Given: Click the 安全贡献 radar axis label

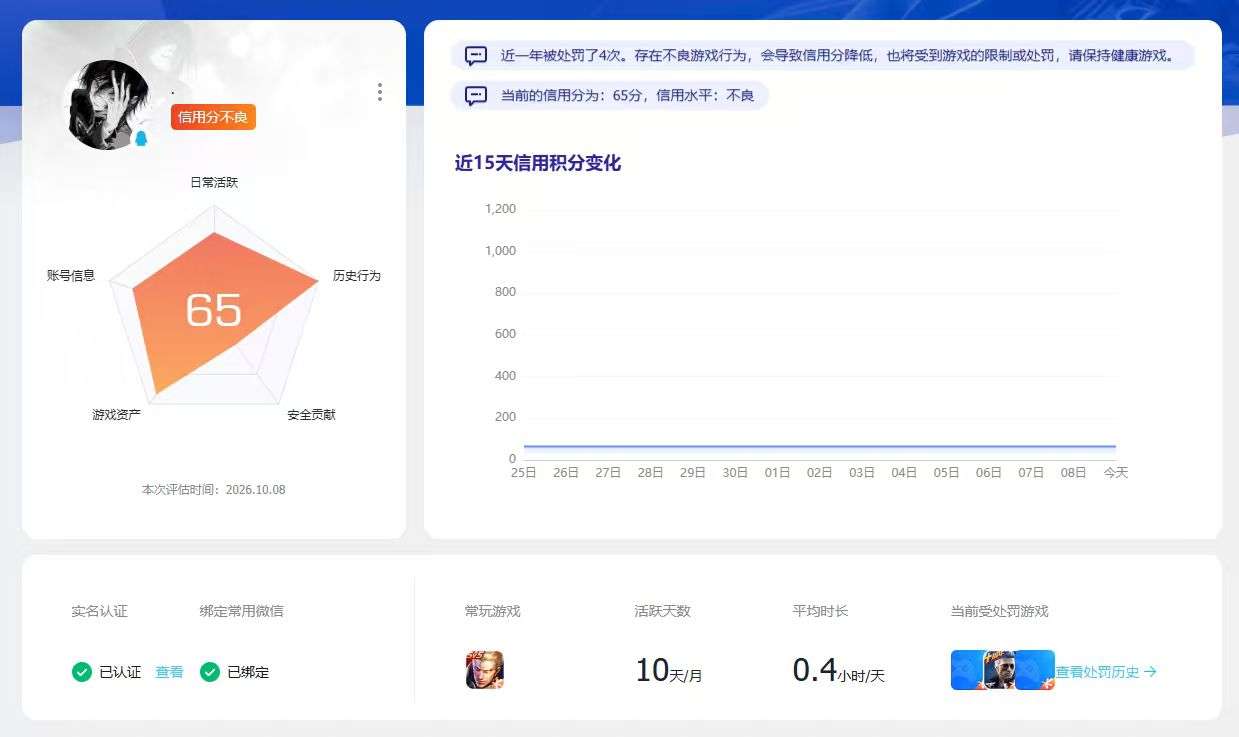Looking at the screenshot, I should tap(311, 415).
